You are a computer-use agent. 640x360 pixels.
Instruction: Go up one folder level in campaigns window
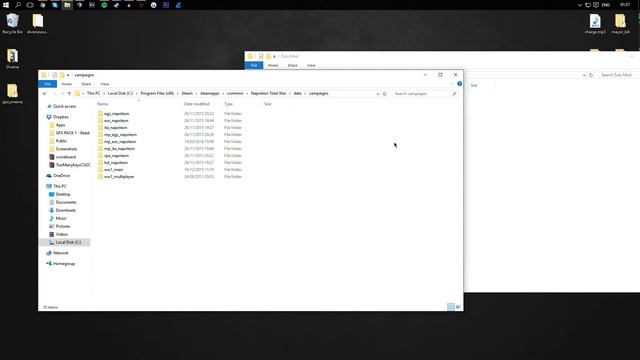point(69,93)
